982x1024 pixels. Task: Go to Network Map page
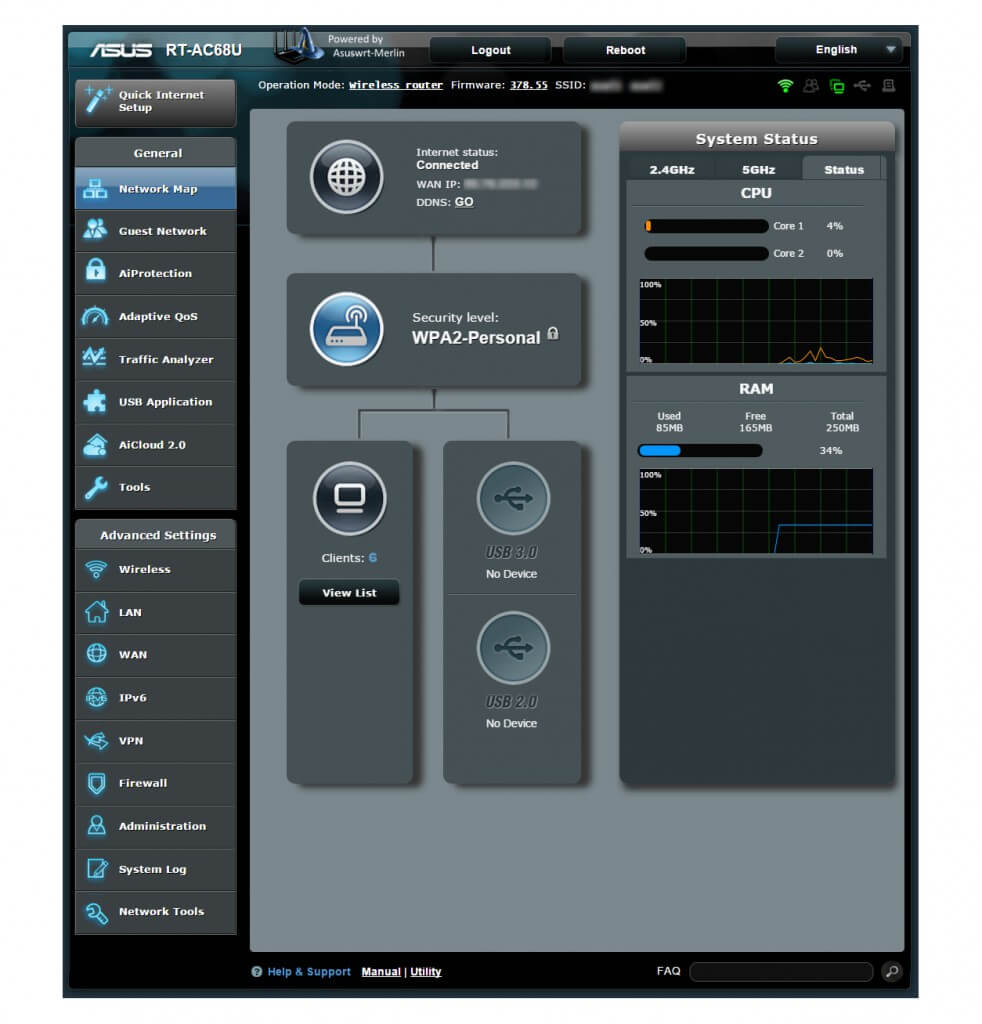pyautogui.click(x=155, y=189)
